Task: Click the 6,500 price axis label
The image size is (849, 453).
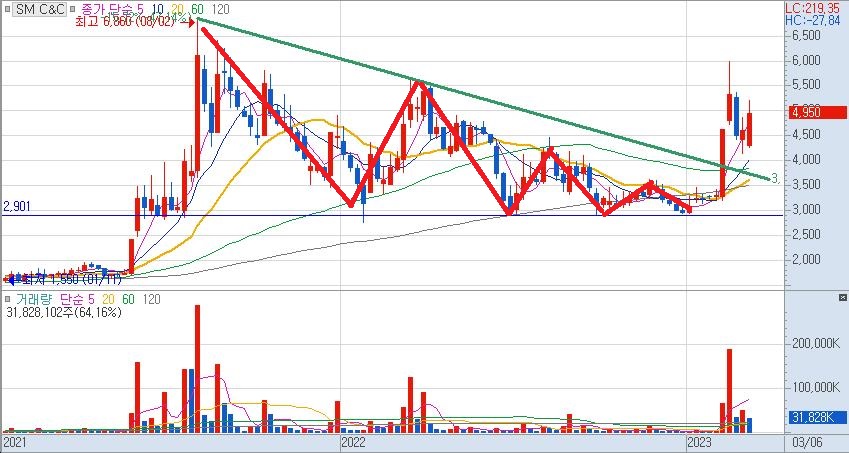Action: point(805,36)
